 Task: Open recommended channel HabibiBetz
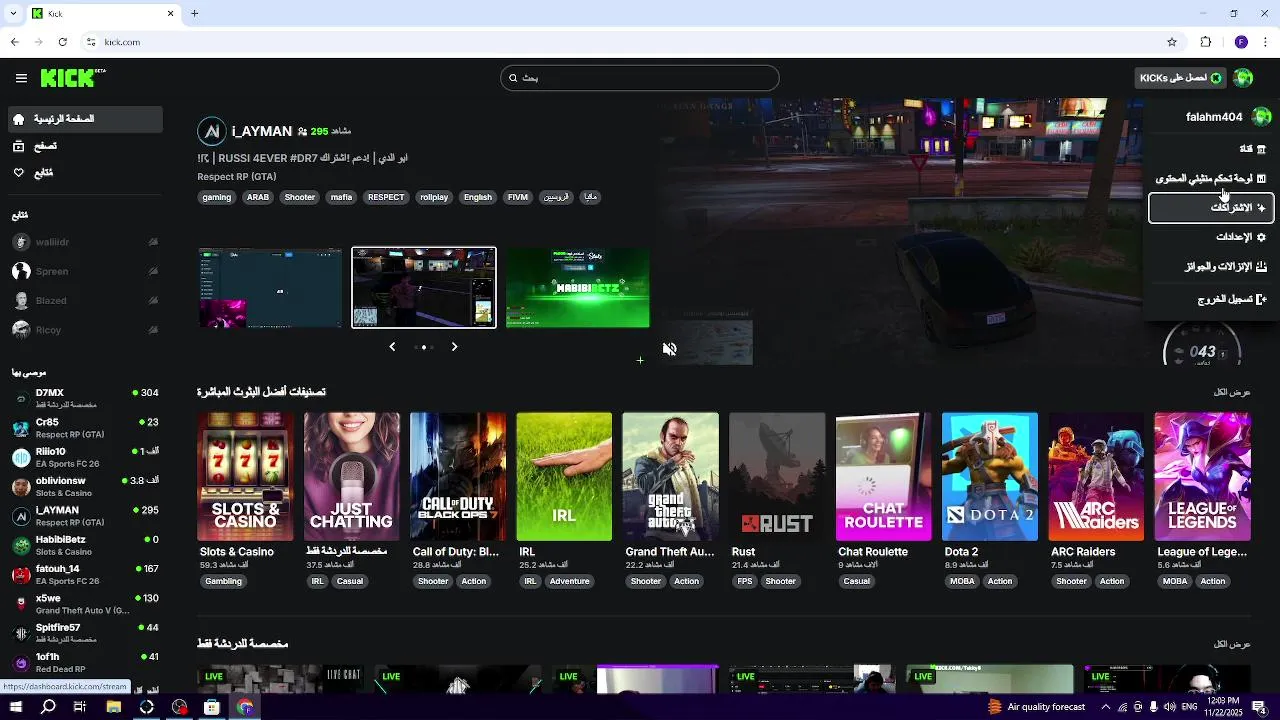(x=85, y=545)
